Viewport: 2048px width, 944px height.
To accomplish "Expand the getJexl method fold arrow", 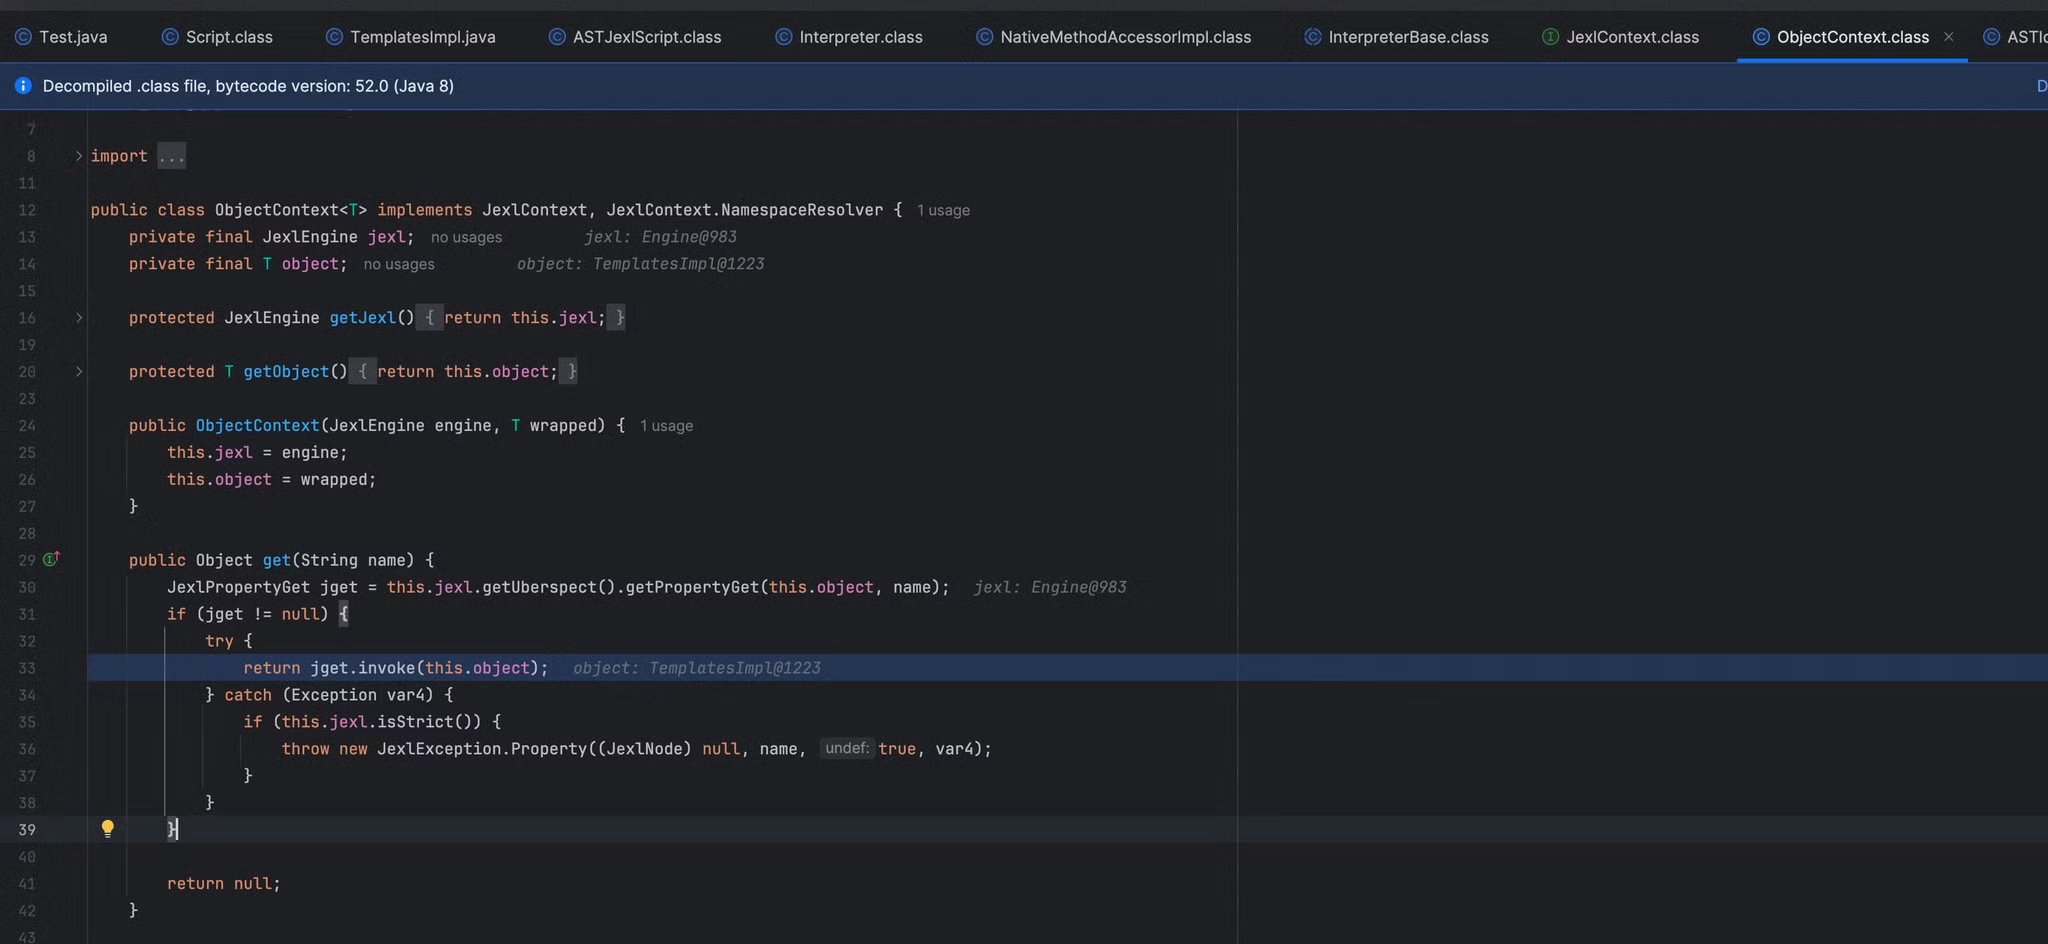I will (x=79, y=318).
